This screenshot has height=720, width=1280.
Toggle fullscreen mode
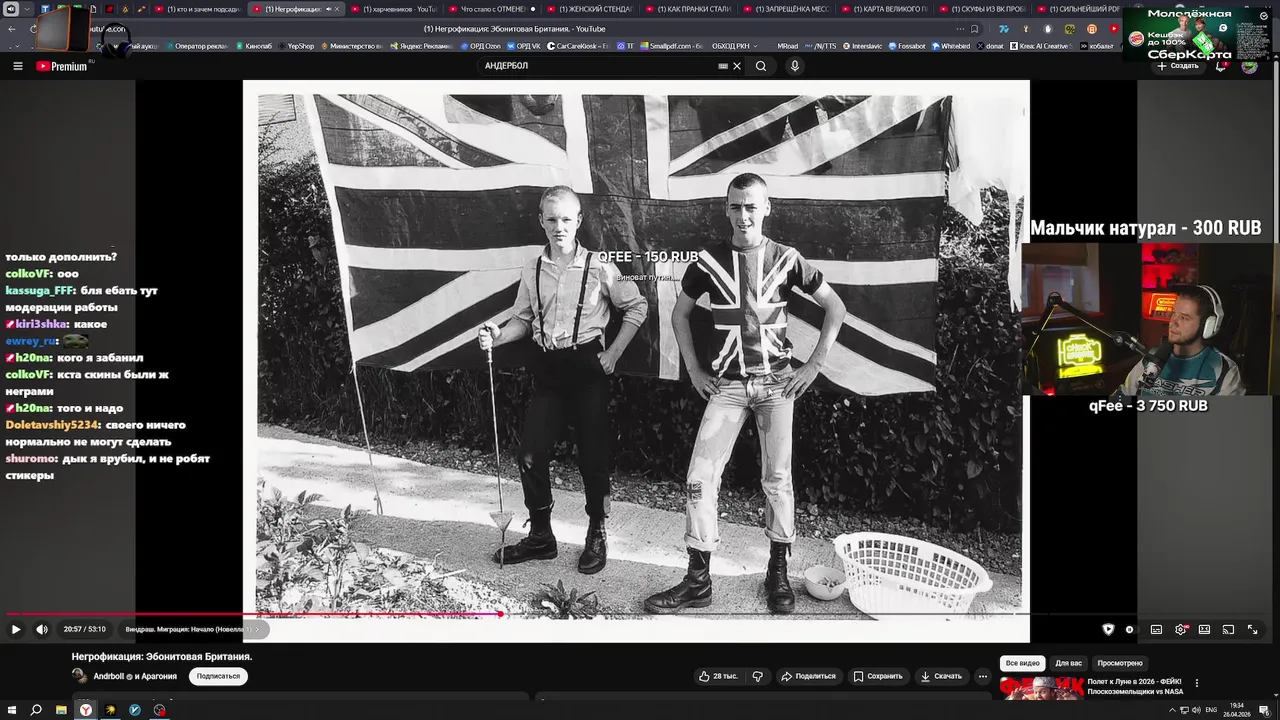(1252, 629)
